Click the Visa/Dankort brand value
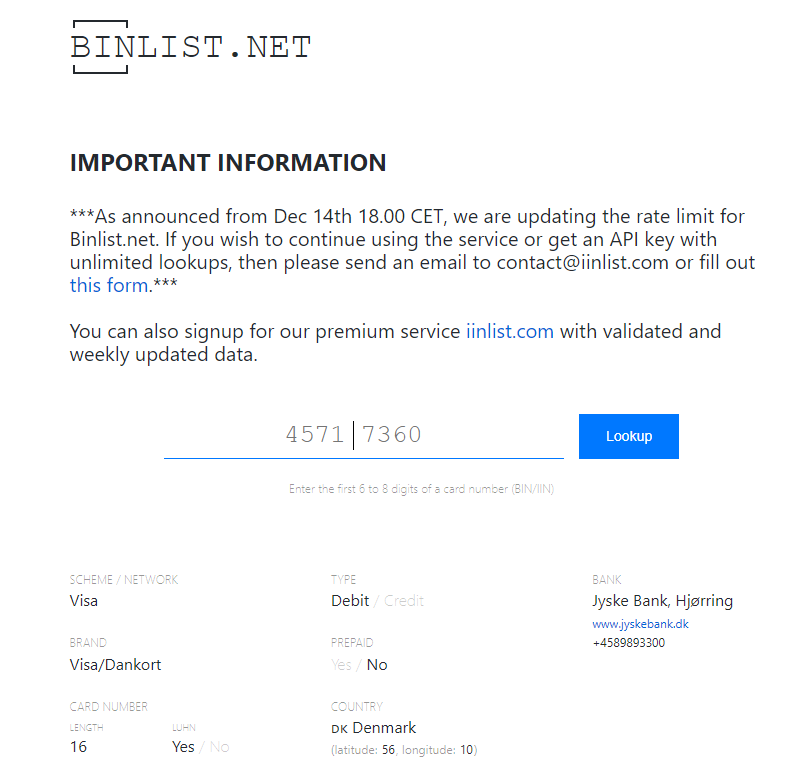 [x=115, y=665]
